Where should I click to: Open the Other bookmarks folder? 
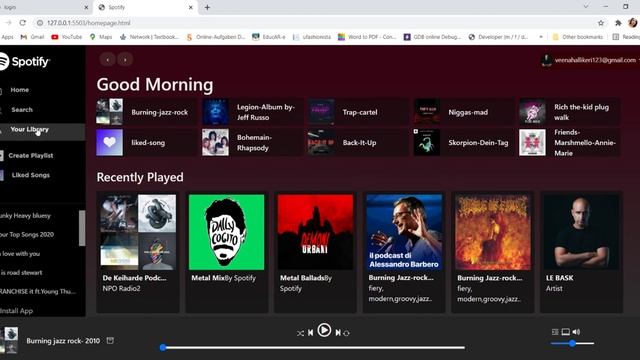coord(578,37)
